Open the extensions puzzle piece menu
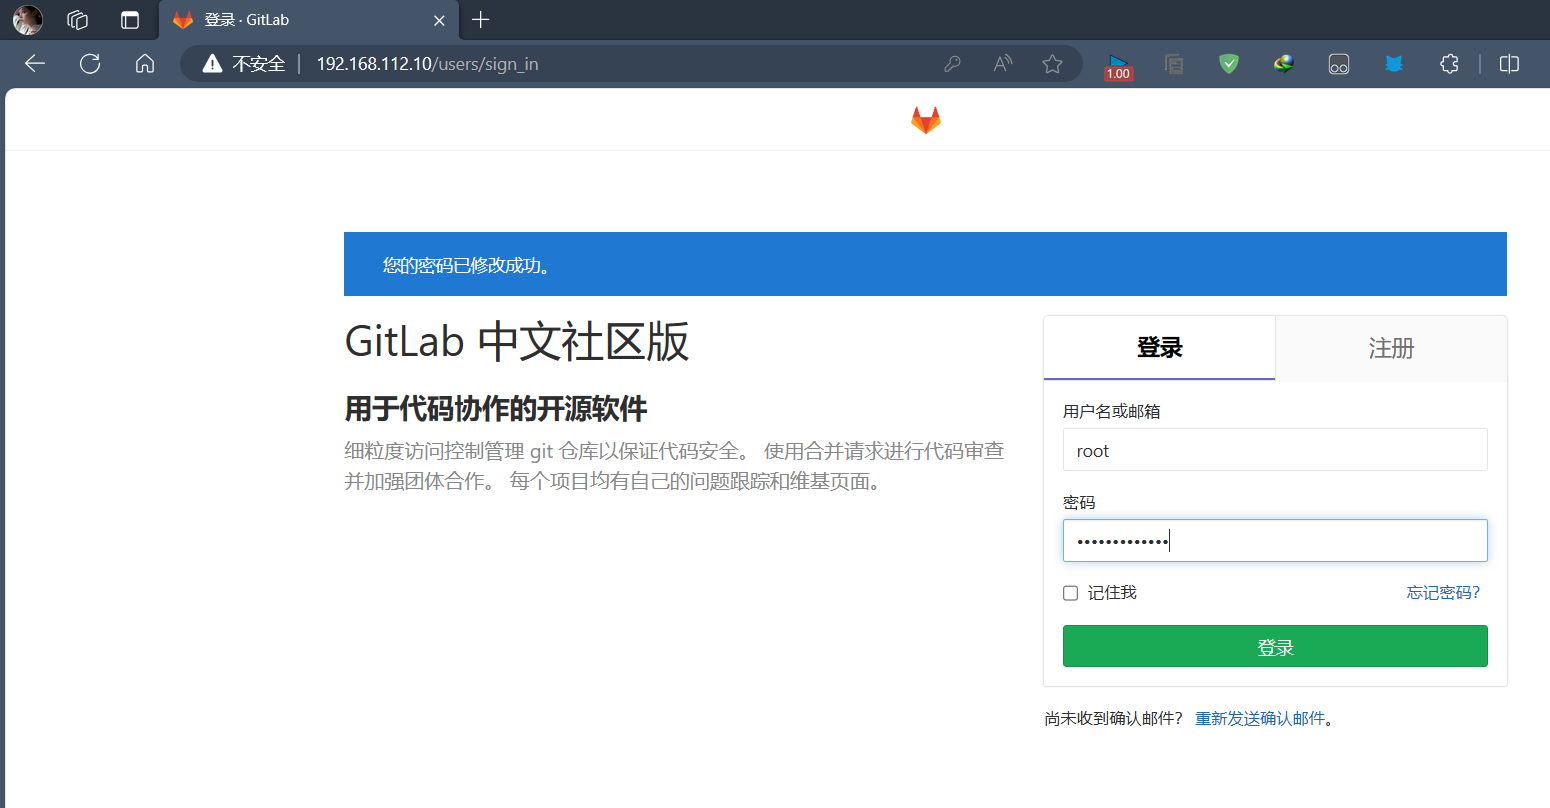 pos(1449,64)
